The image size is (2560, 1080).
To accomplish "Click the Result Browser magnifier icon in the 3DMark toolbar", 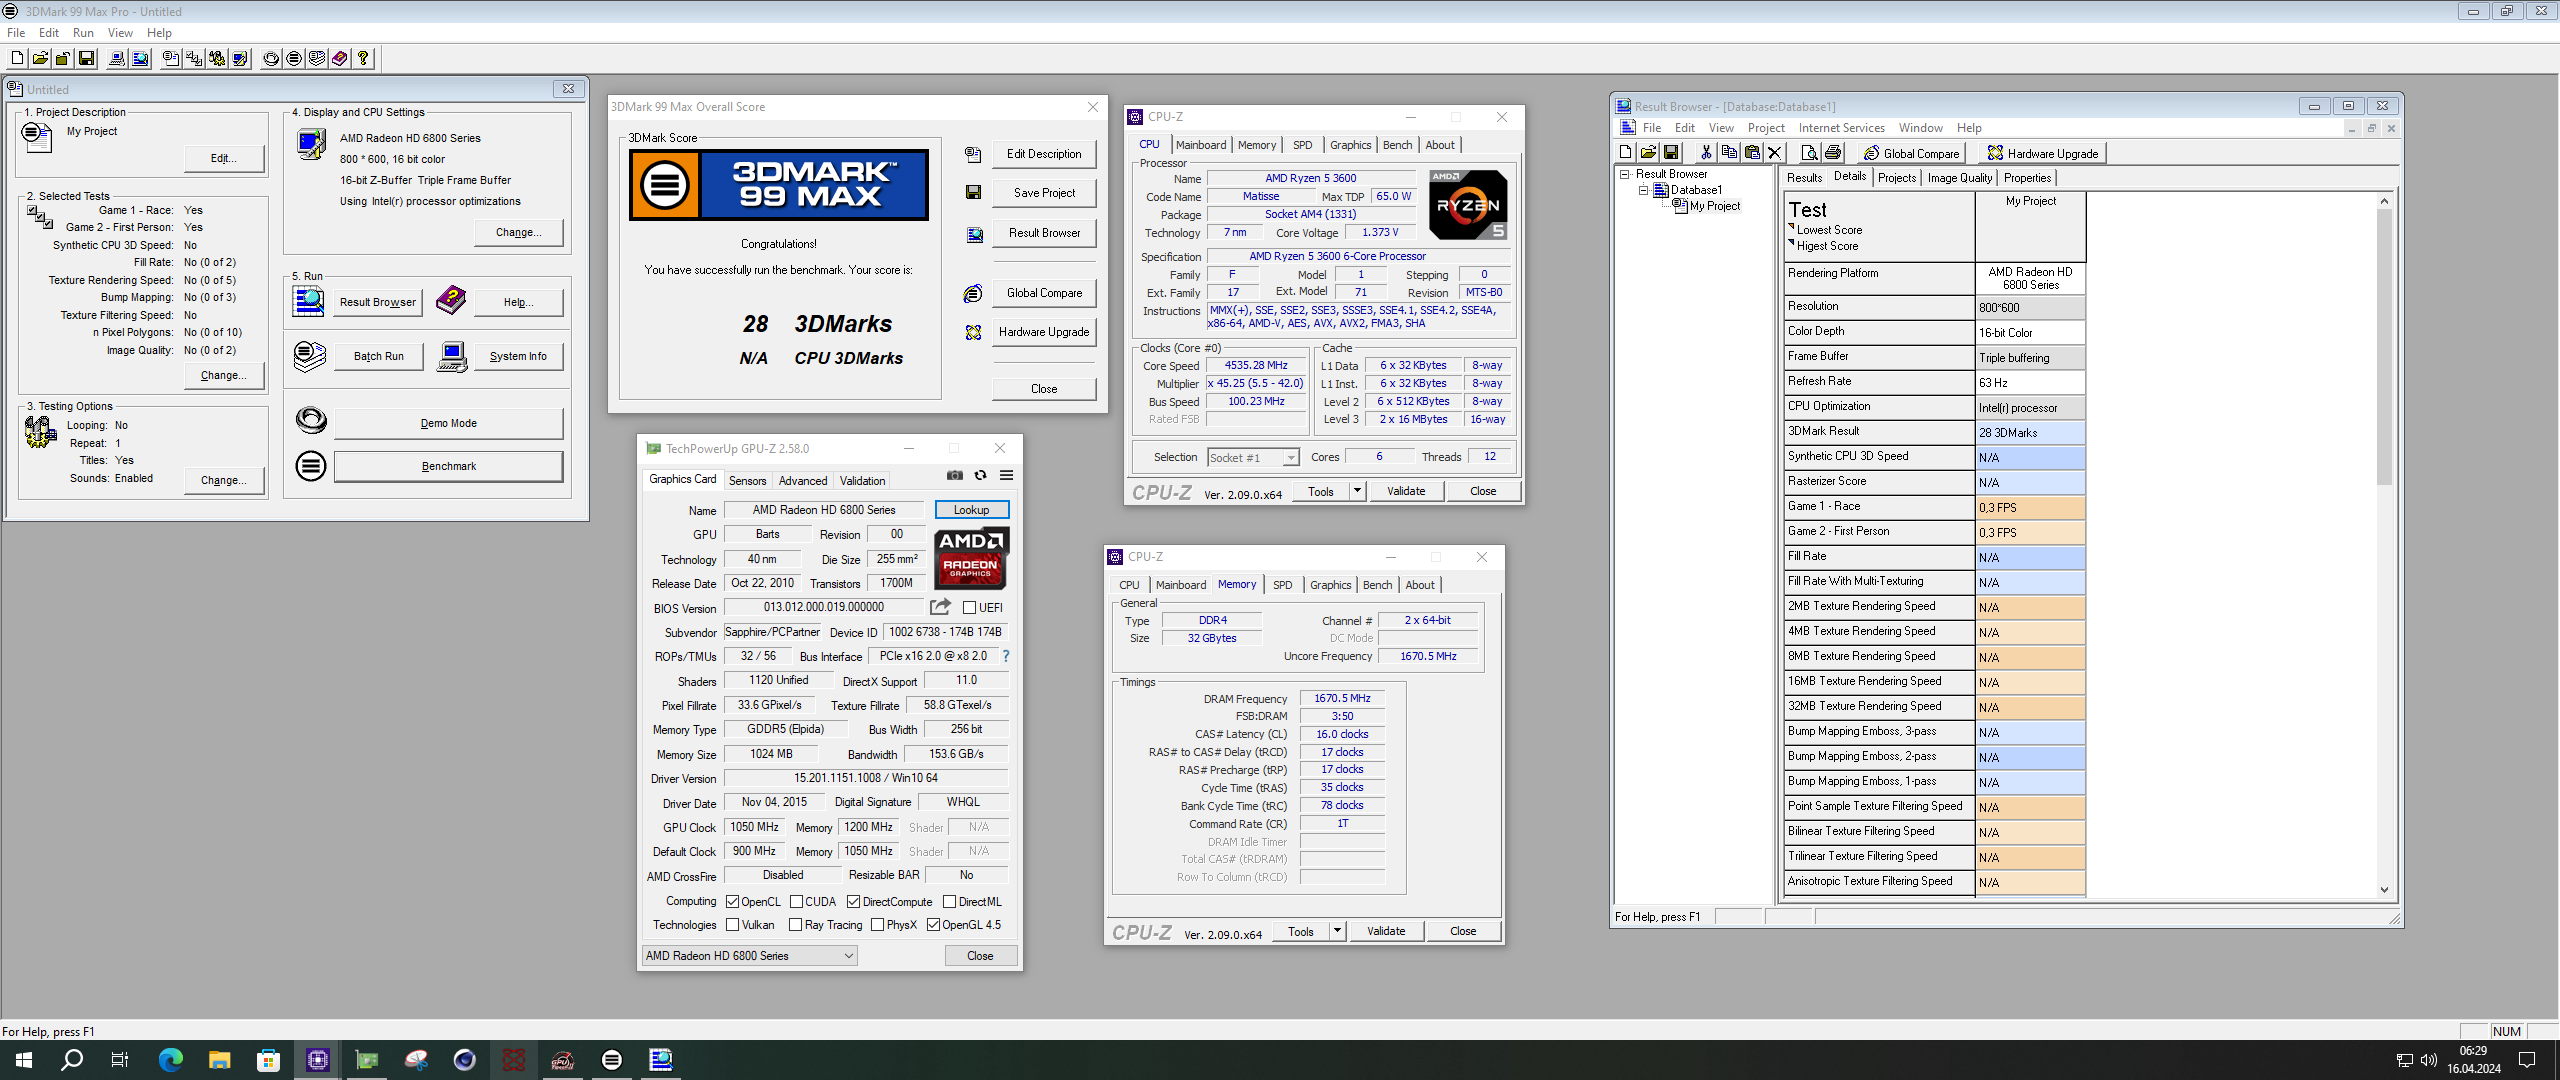I will pyautogui.click(x=140, y=58).
